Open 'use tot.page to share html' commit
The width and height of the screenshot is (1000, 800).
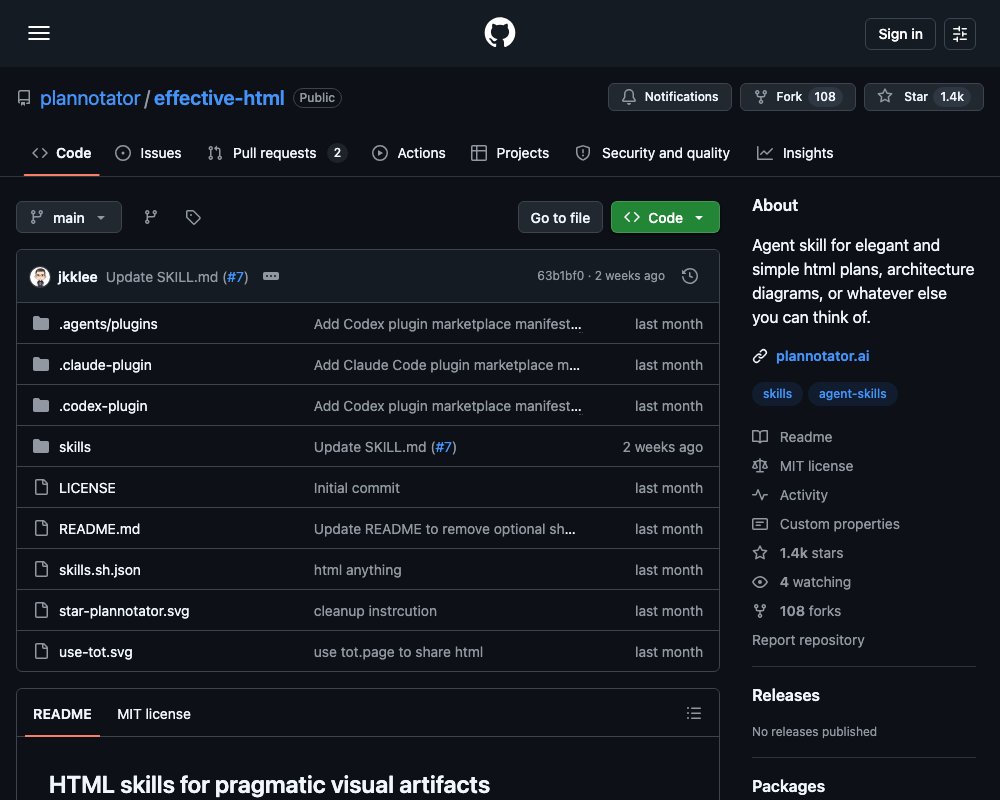coord(398,652)
